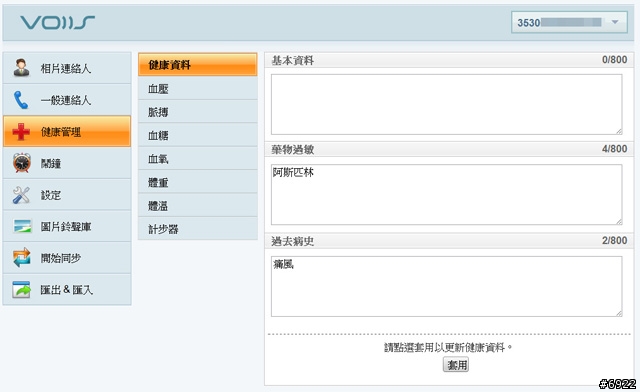Screen dimensions: 640x392
Task: Switch to the 血壓 tab
Action: point(198,88)
